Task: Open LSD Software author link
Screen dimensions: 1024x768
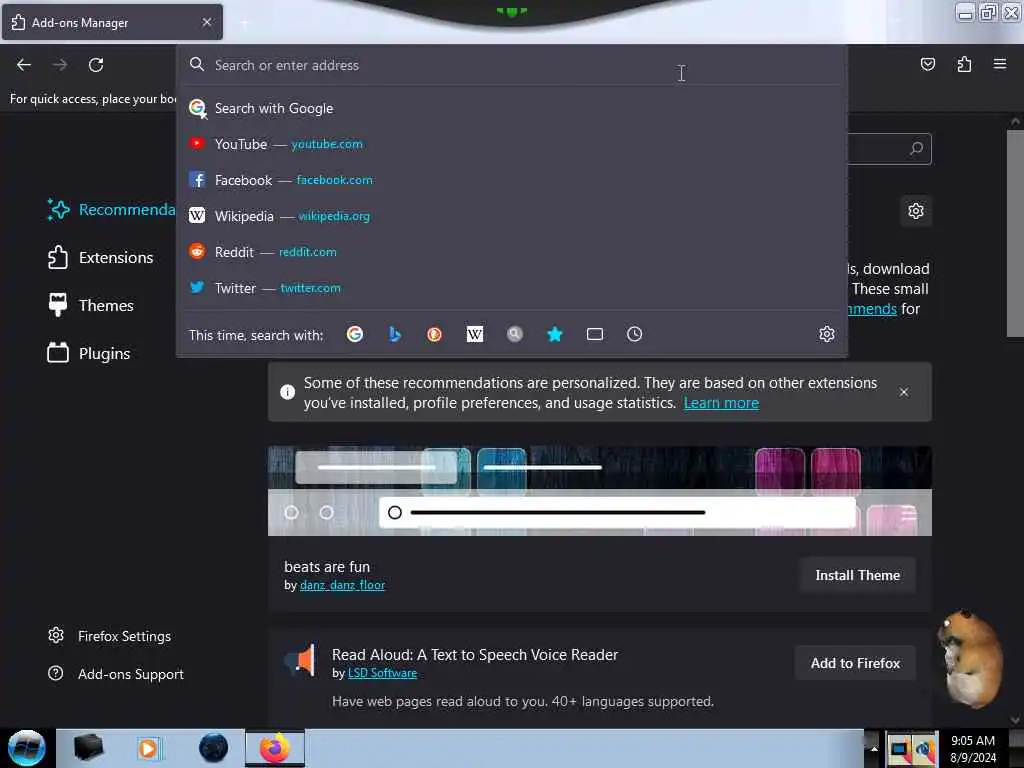Action: pyautogui.click(x=382, y=673)
